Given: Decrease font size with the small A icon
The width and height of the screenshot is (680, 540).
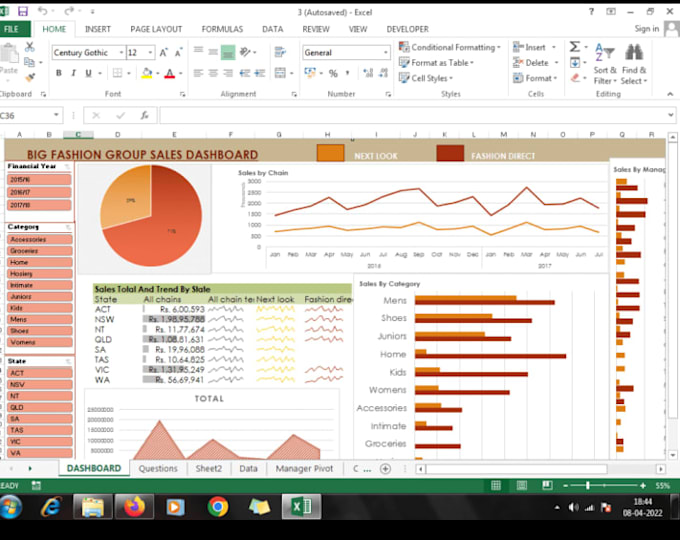Looking at the screenshot, I should [x=178, y=52].
